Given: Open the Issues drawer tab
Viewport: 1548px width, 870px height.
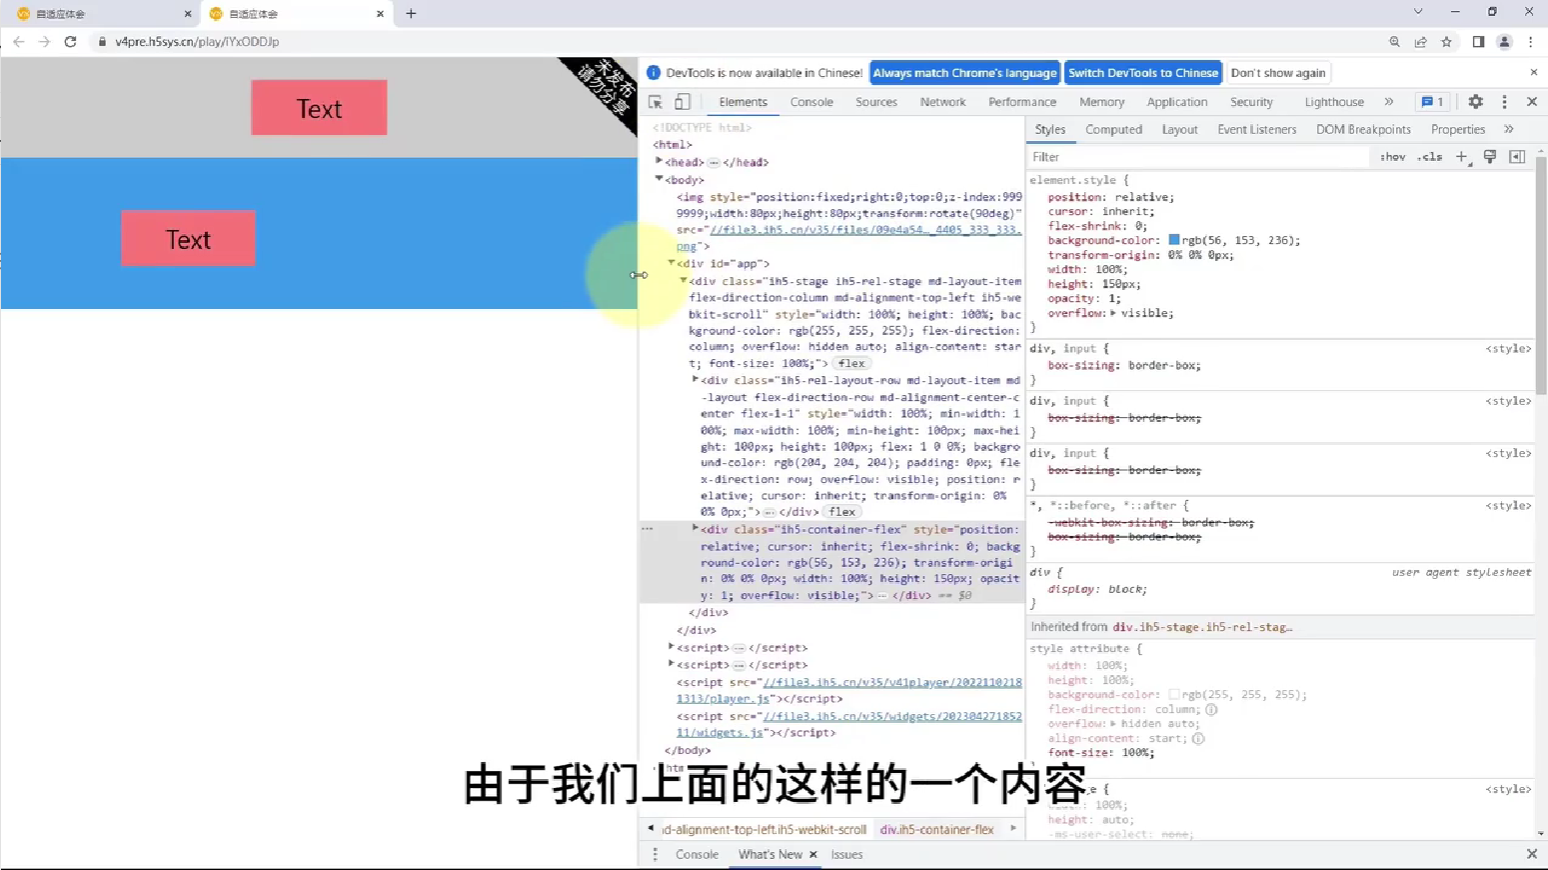Looking at the screenshot, I should coord(846,855).
